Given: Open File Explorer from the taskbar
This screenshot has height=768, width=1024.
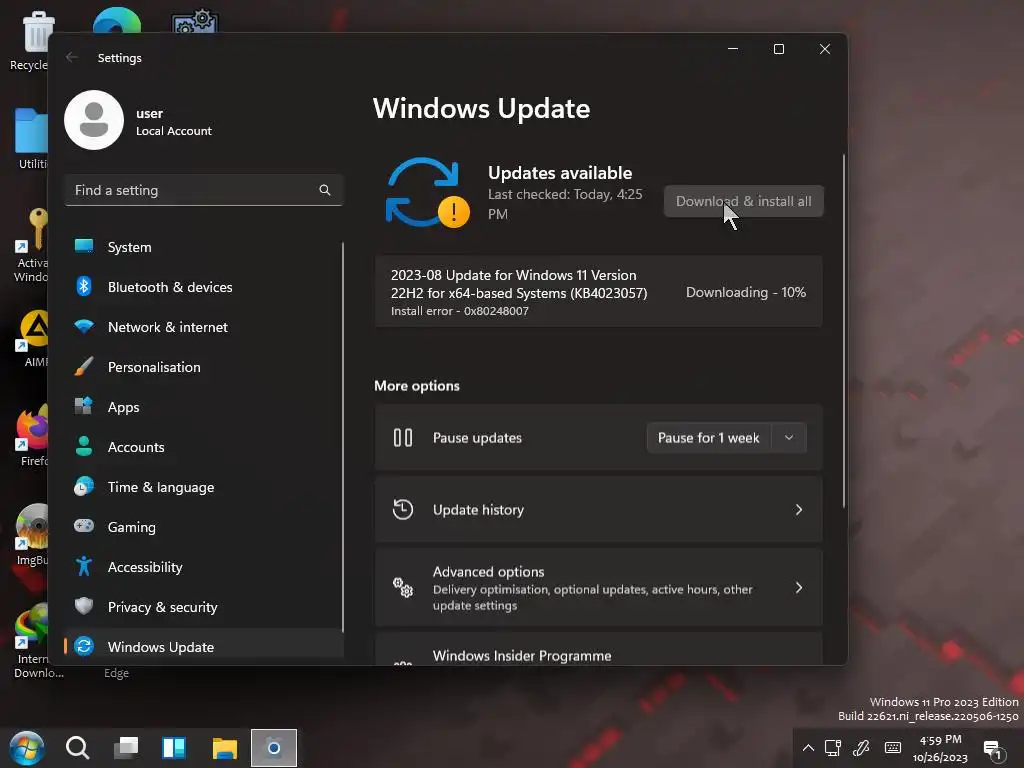Looking at the screenshot, I should tap(225, 747).
